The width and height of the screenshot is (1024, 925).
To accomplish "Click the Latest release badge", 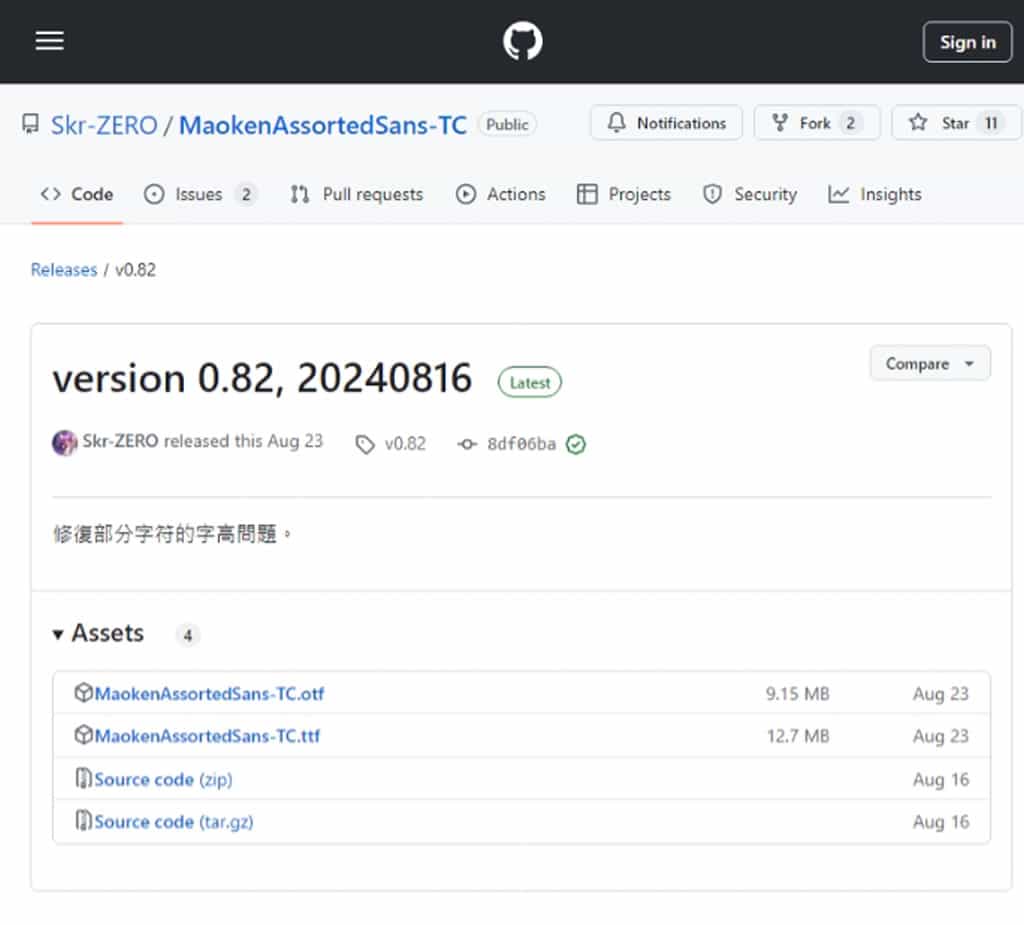I will click(530, 383).
